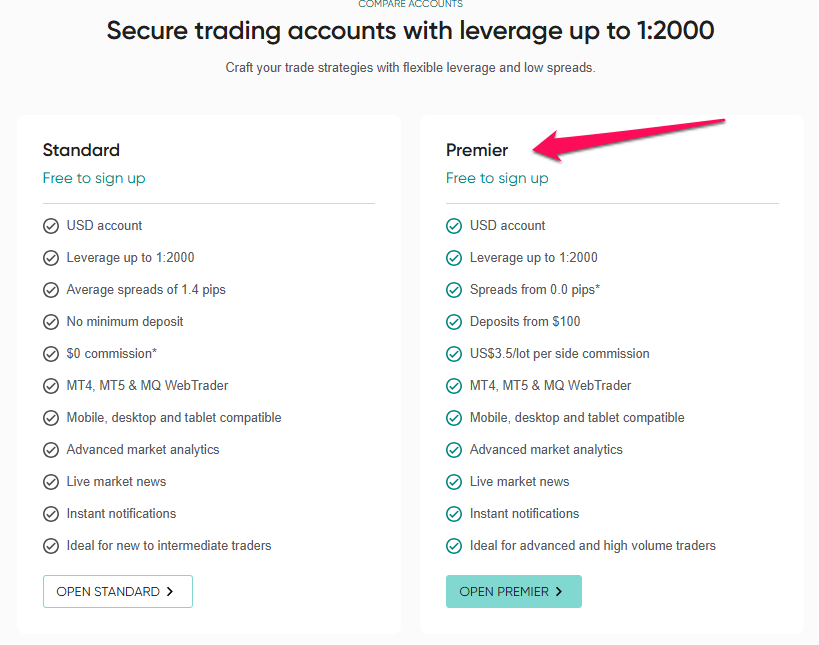Open a Standard account
Screen dimensions: 819x645
pyautogui.click(x=118, y=592)
